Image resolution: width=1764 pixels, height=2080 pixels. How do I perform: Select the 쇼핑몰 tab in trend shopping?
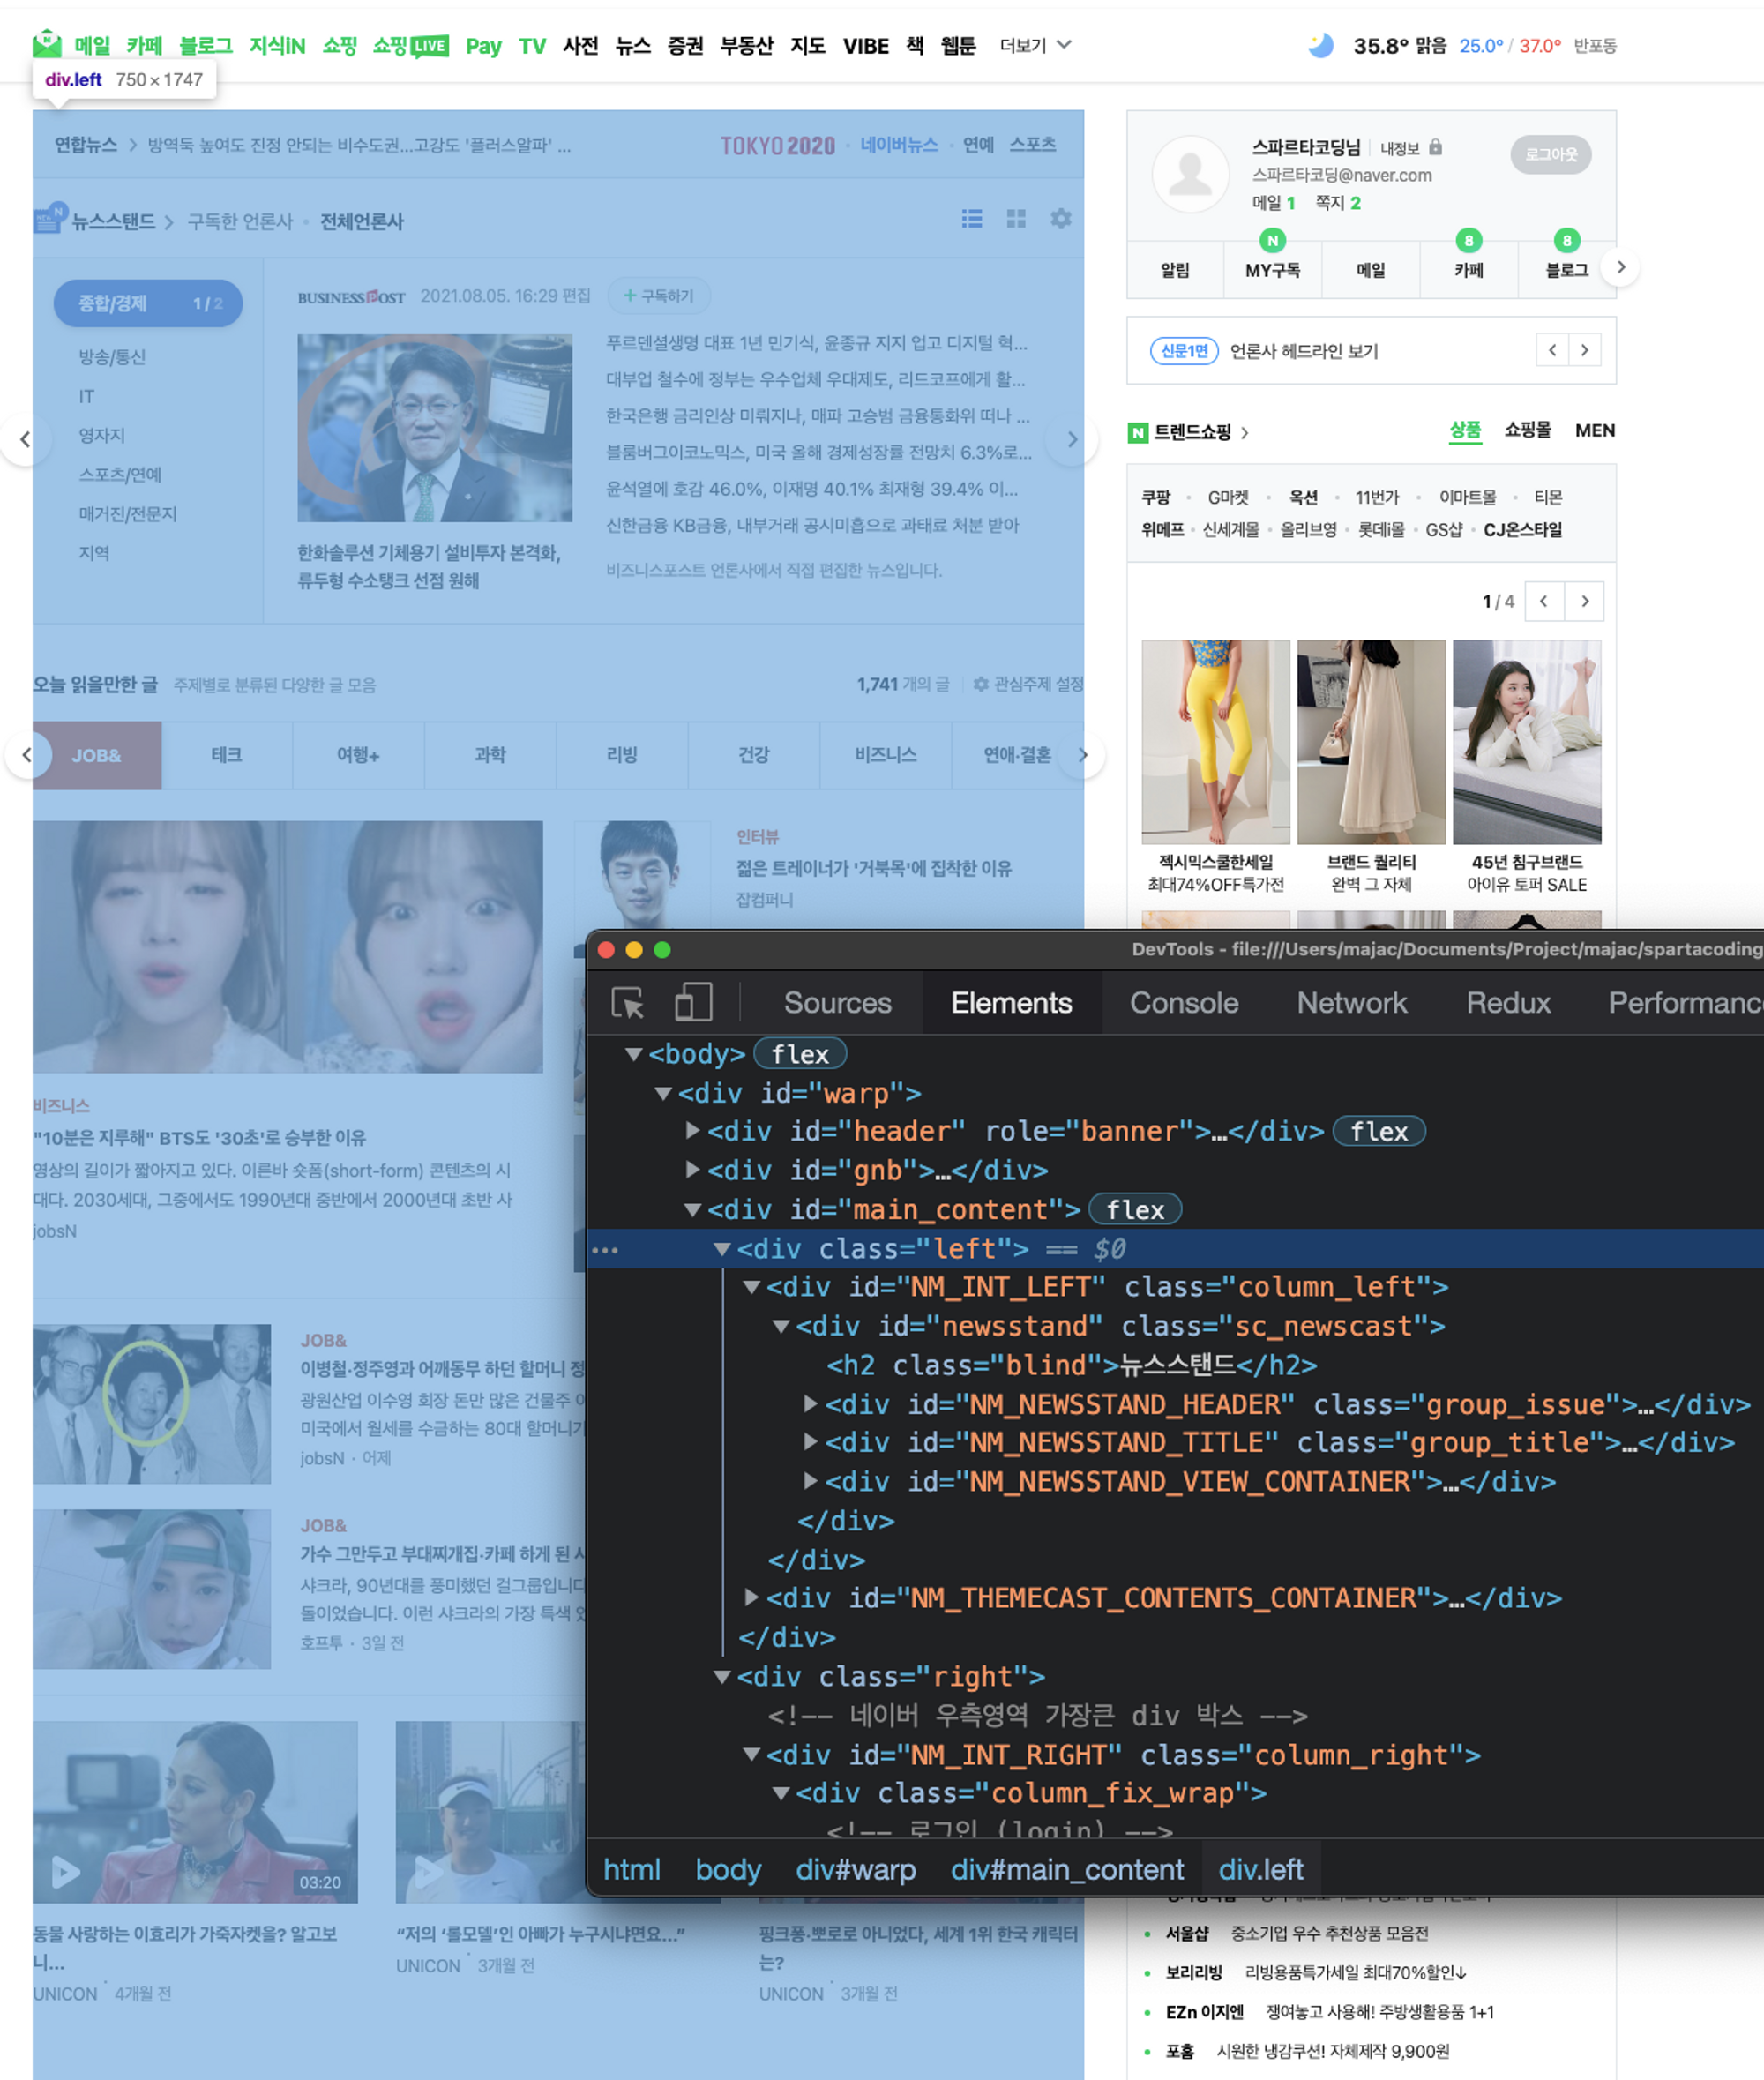click(x=1527, y=430)
